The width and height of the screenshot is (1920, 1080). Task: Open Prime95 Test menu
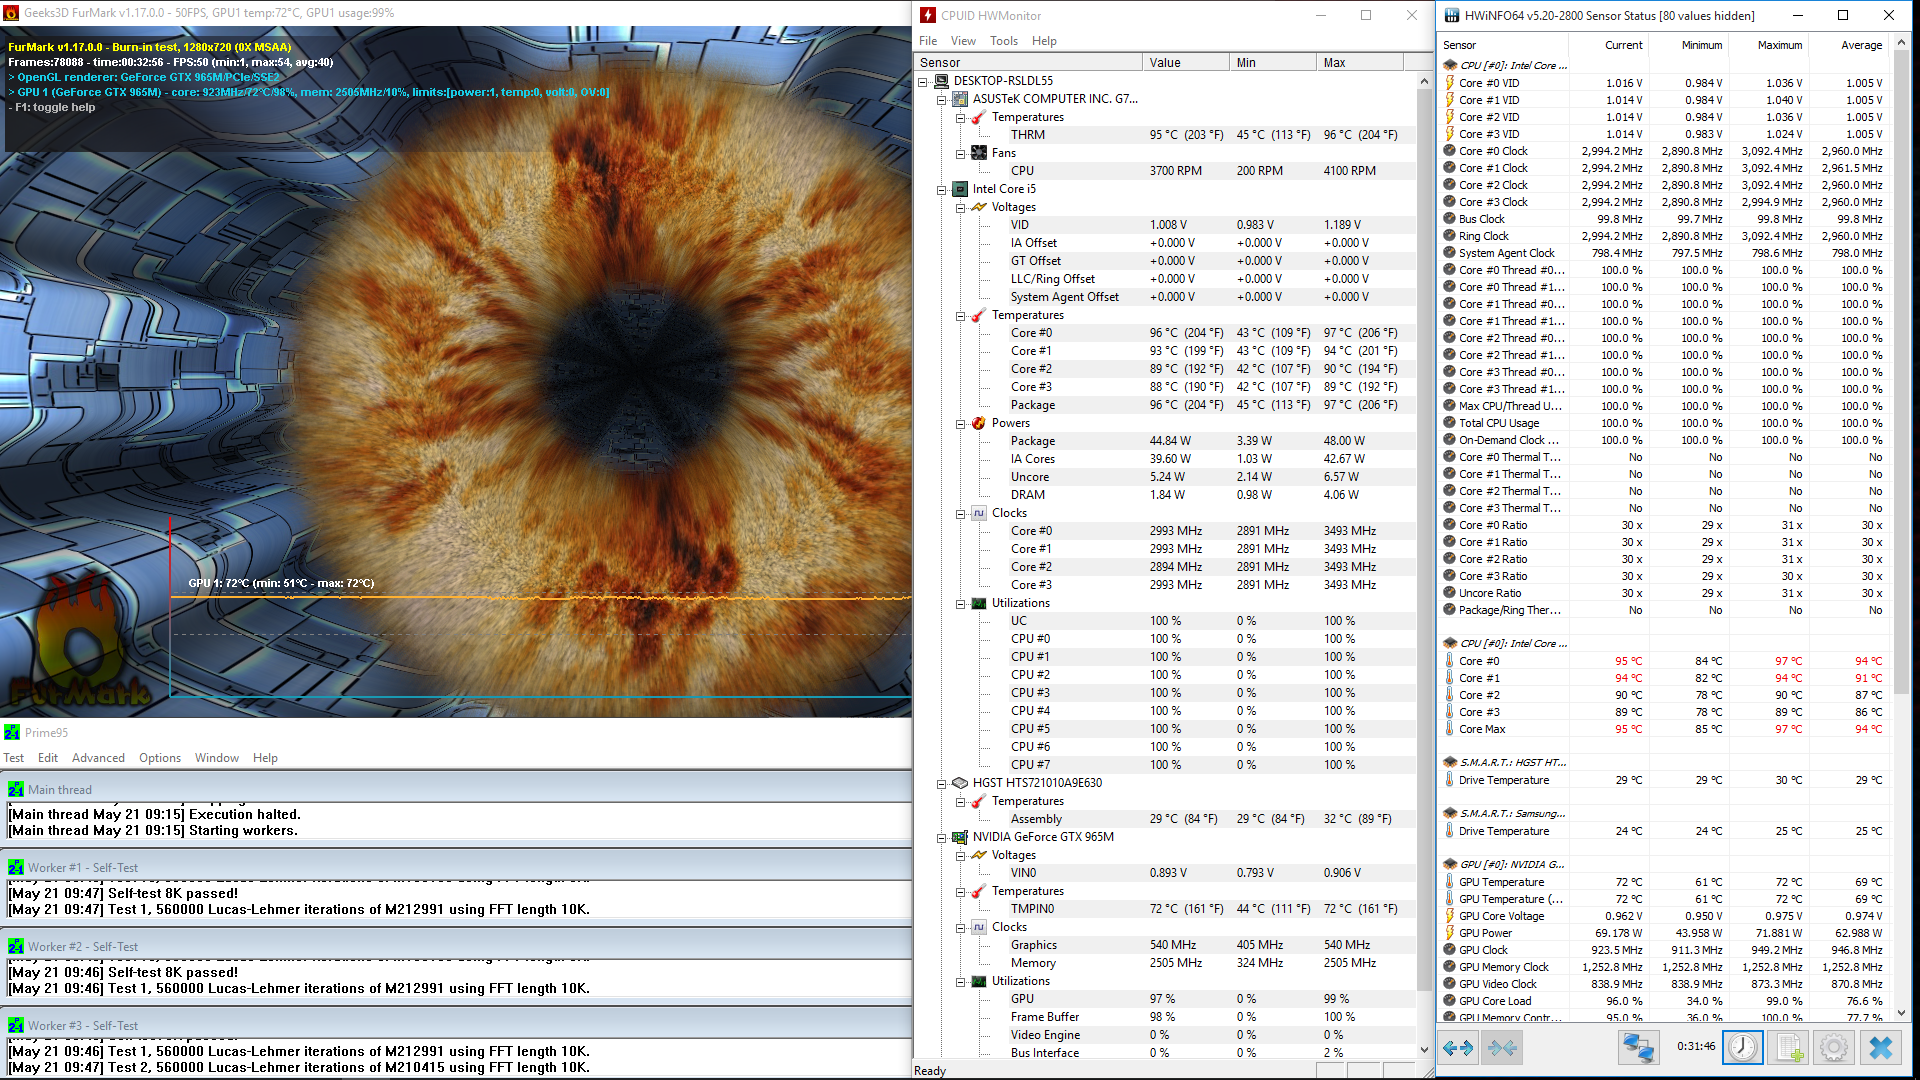click(14, 758)
